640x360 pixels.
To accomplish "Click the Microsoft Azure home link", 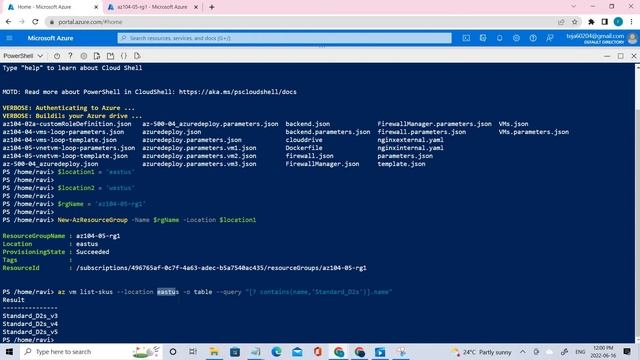I will 50,38.
